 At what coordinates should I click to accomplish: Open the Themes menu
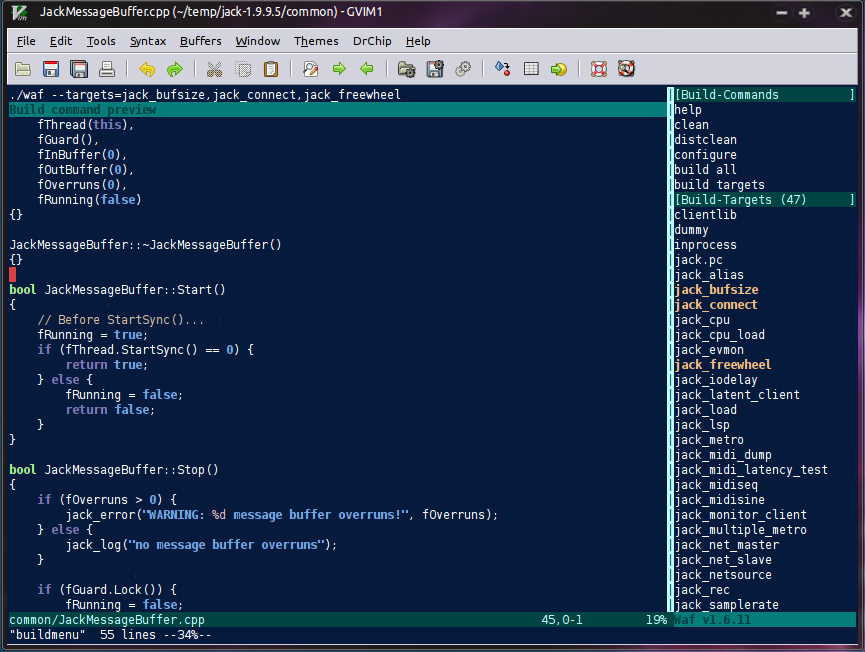tap(316, 41)
